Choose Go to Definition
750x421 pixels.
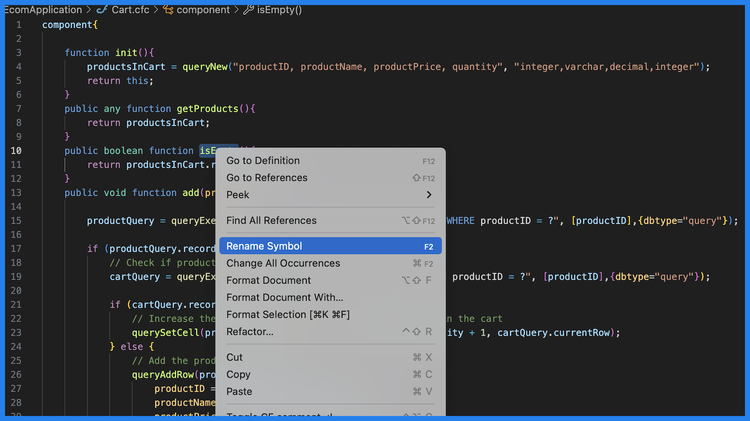263,161
